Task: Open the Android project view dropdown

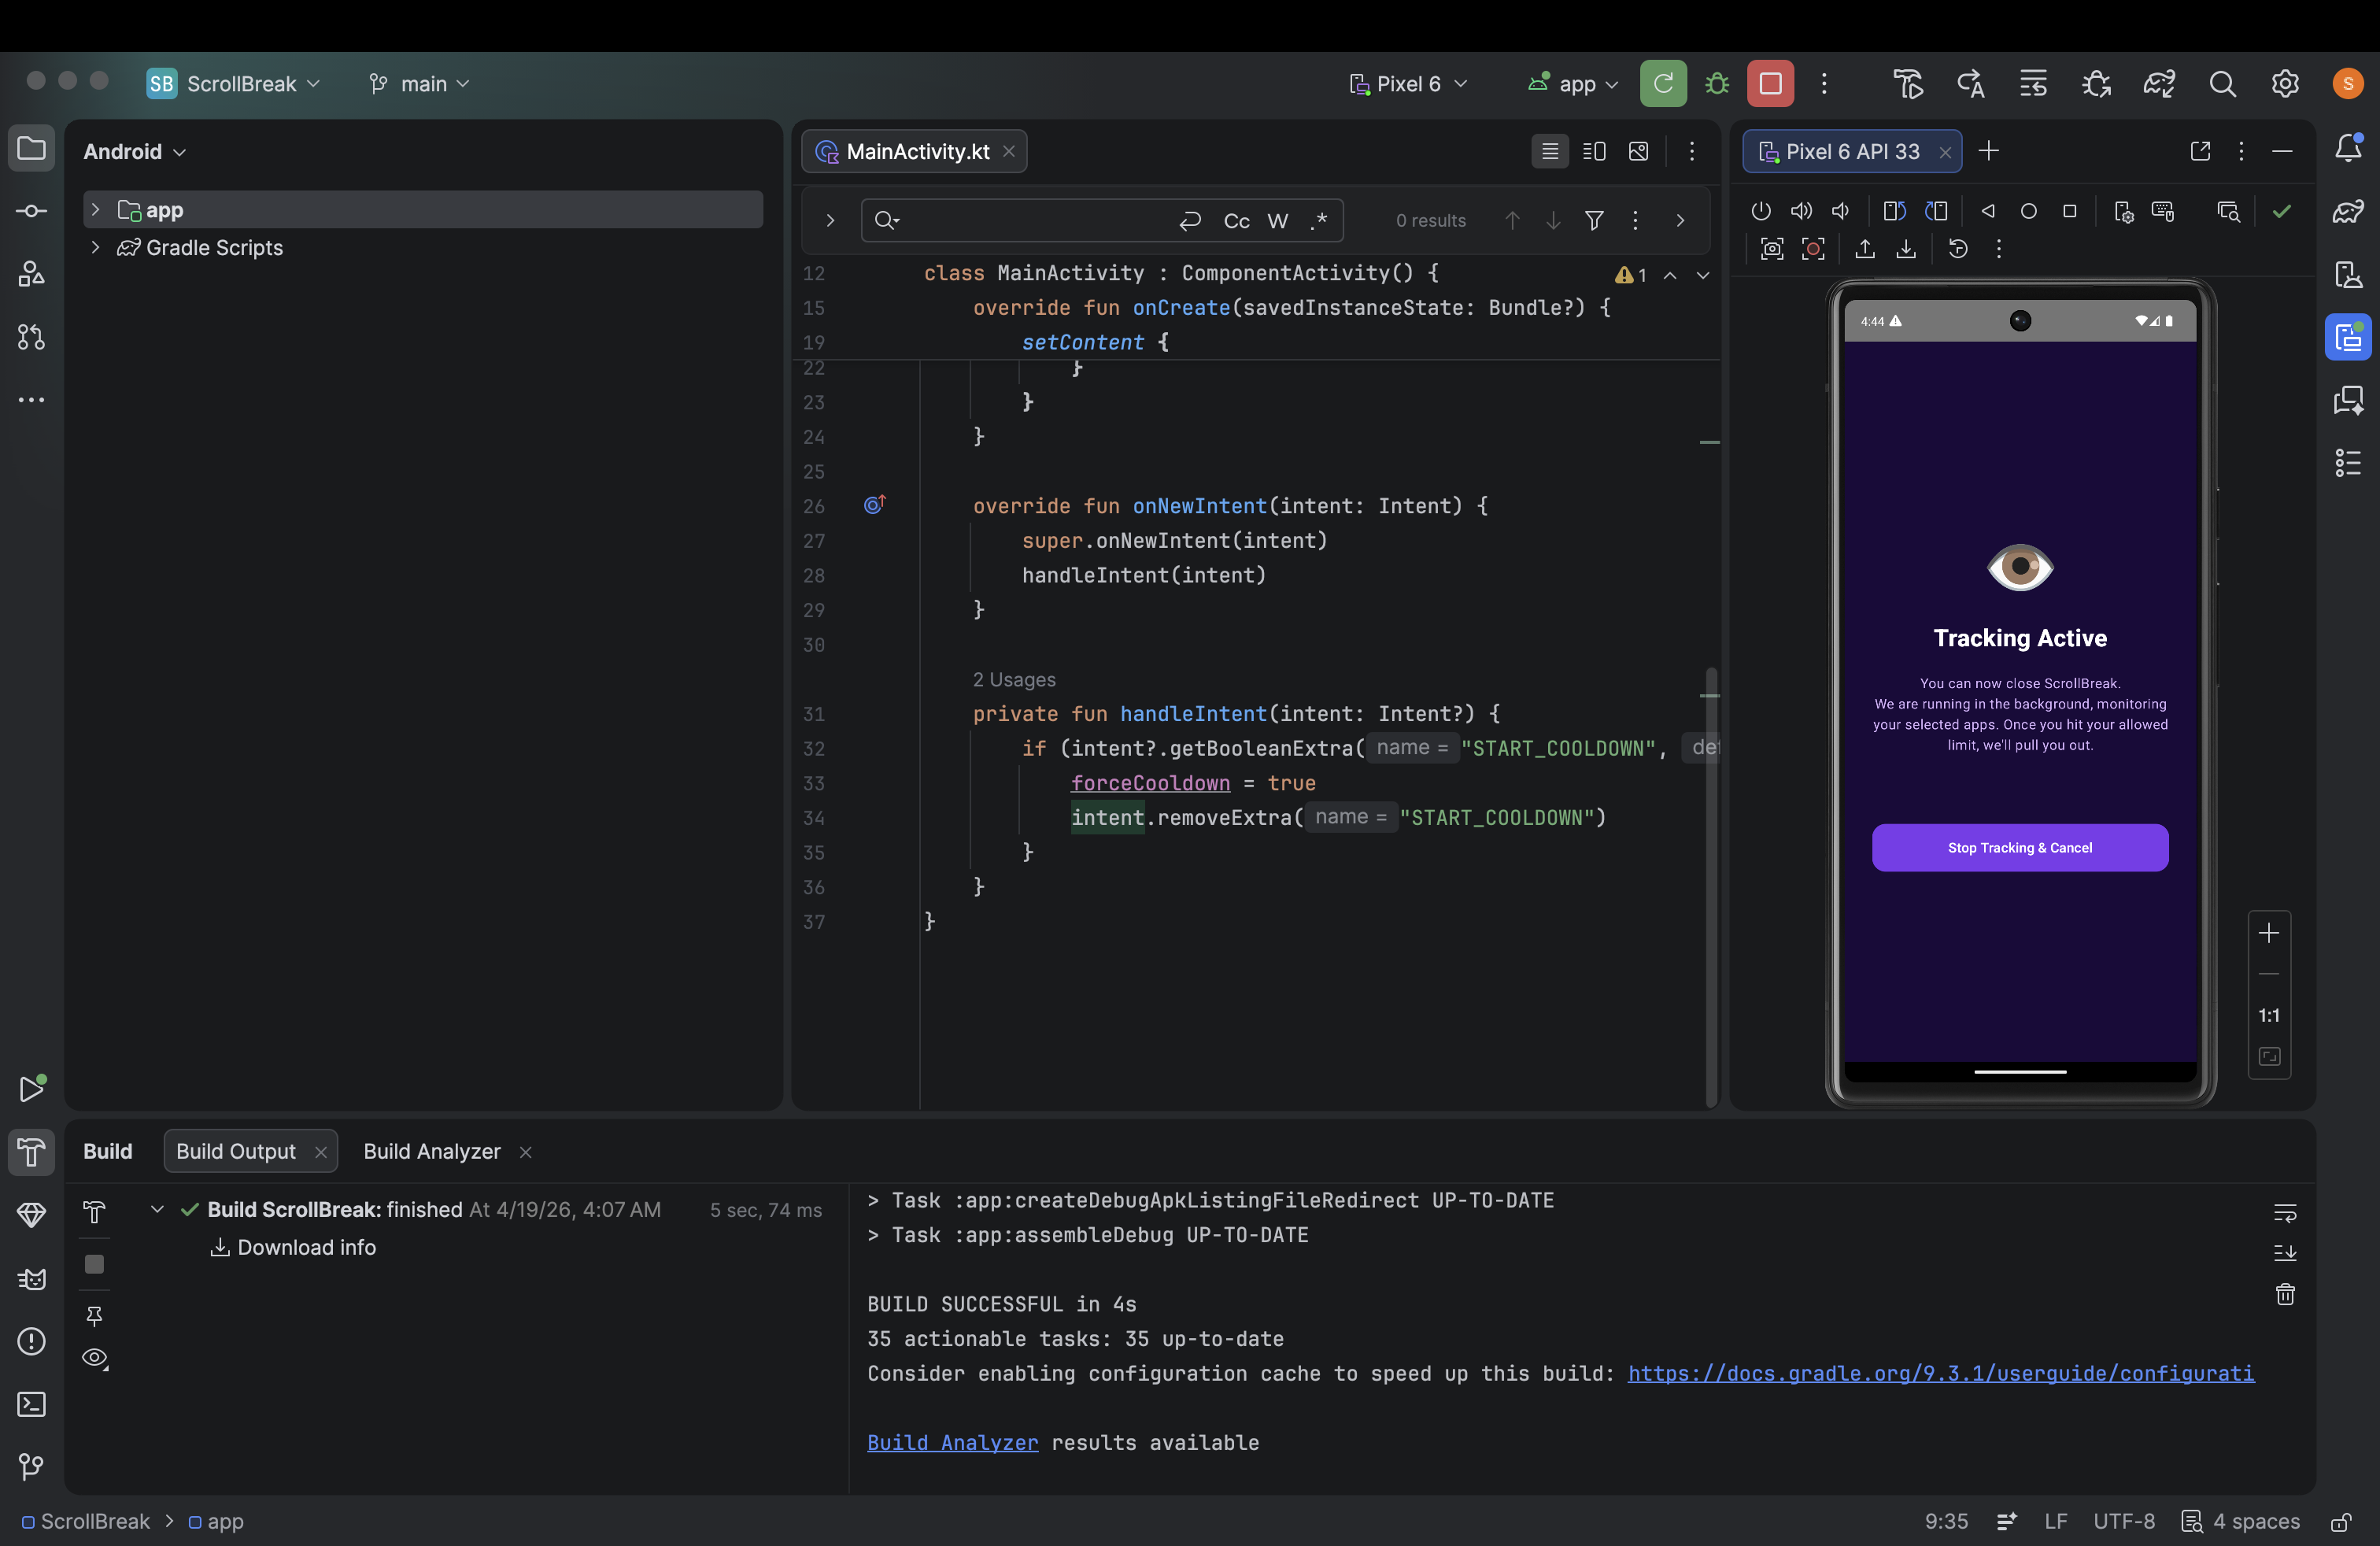Action: [135, 152]
